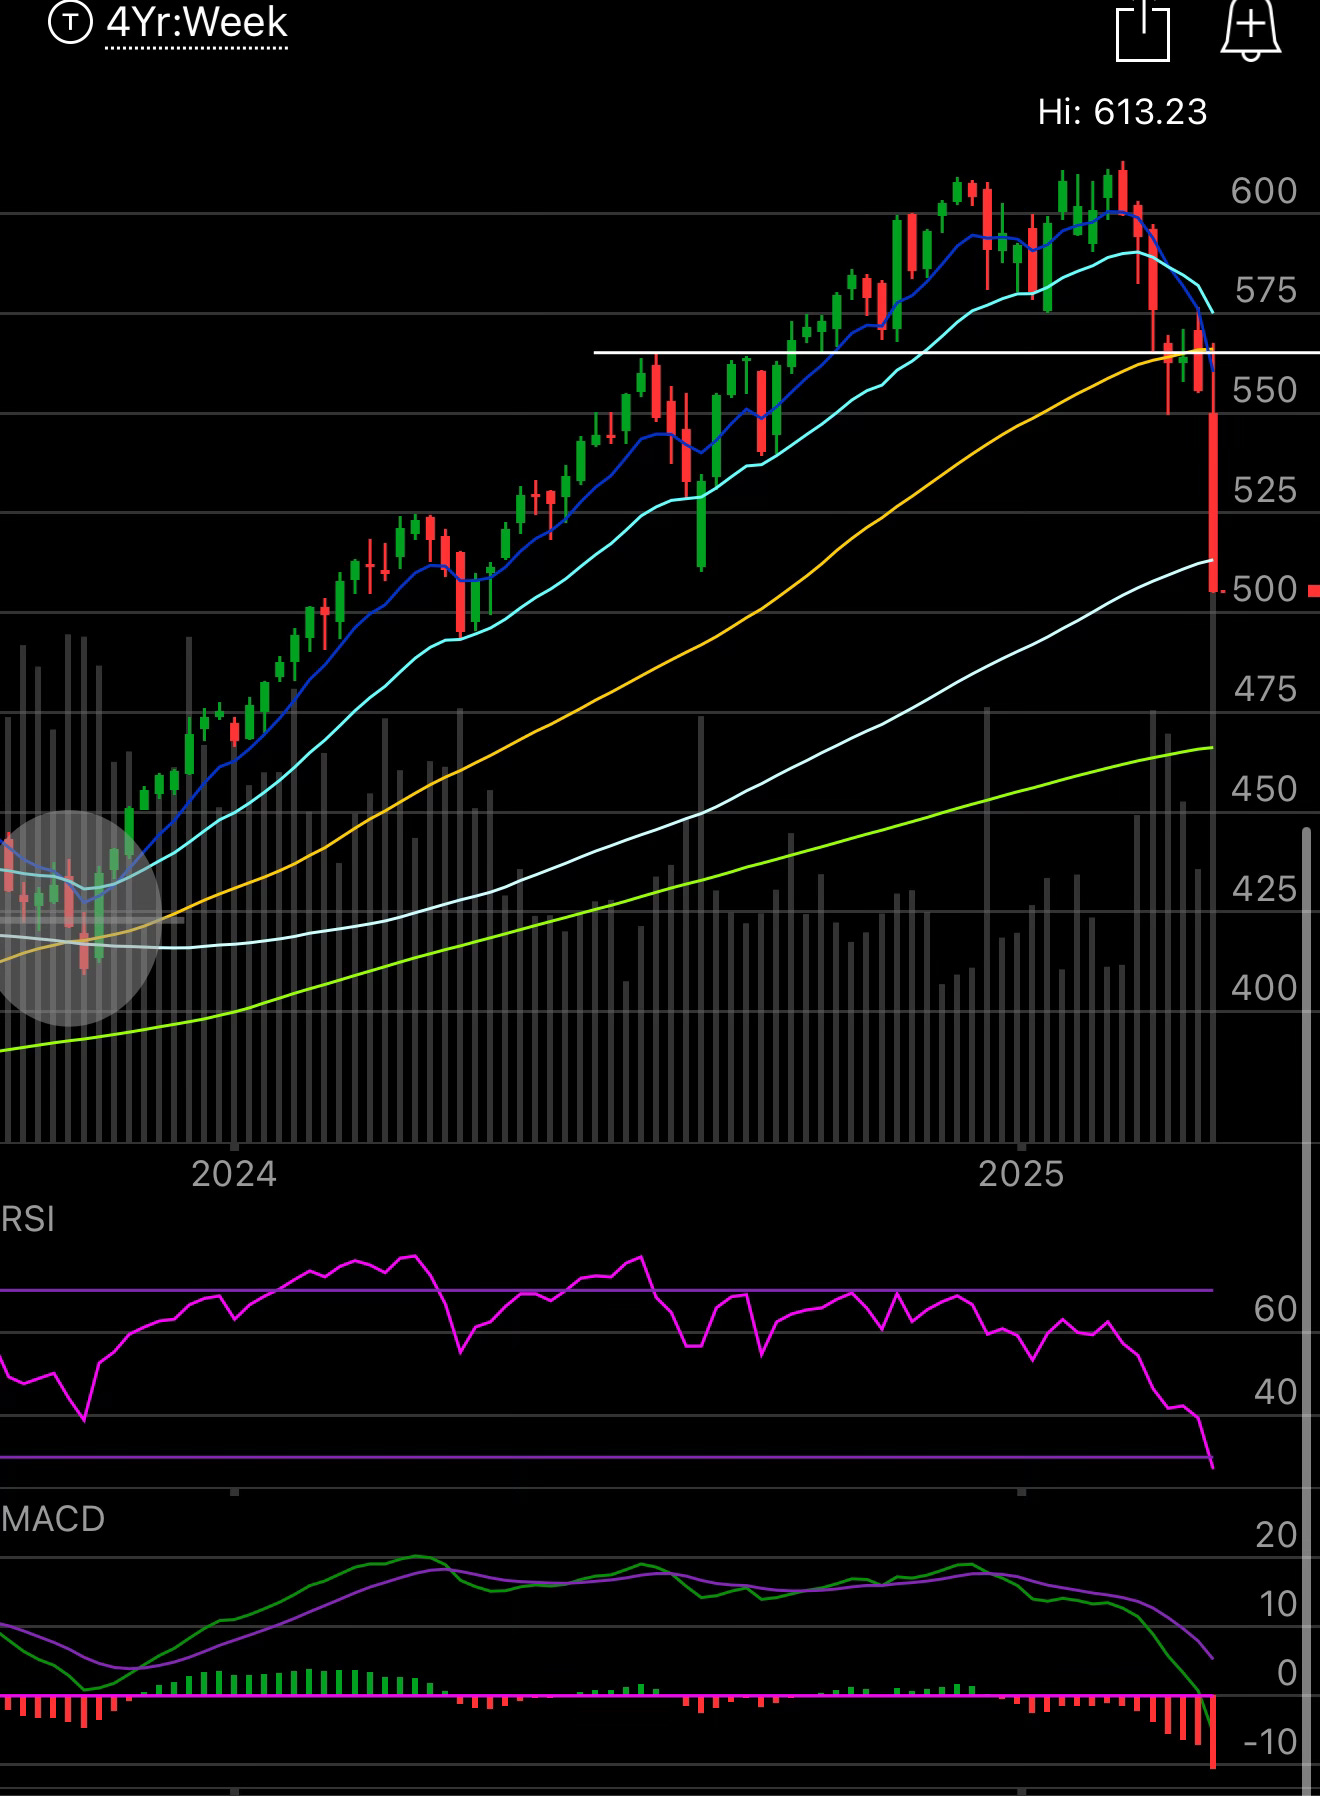Tap the MACD 0 scale label
The image size is (1320, 1796).
coord(1288,1673)
